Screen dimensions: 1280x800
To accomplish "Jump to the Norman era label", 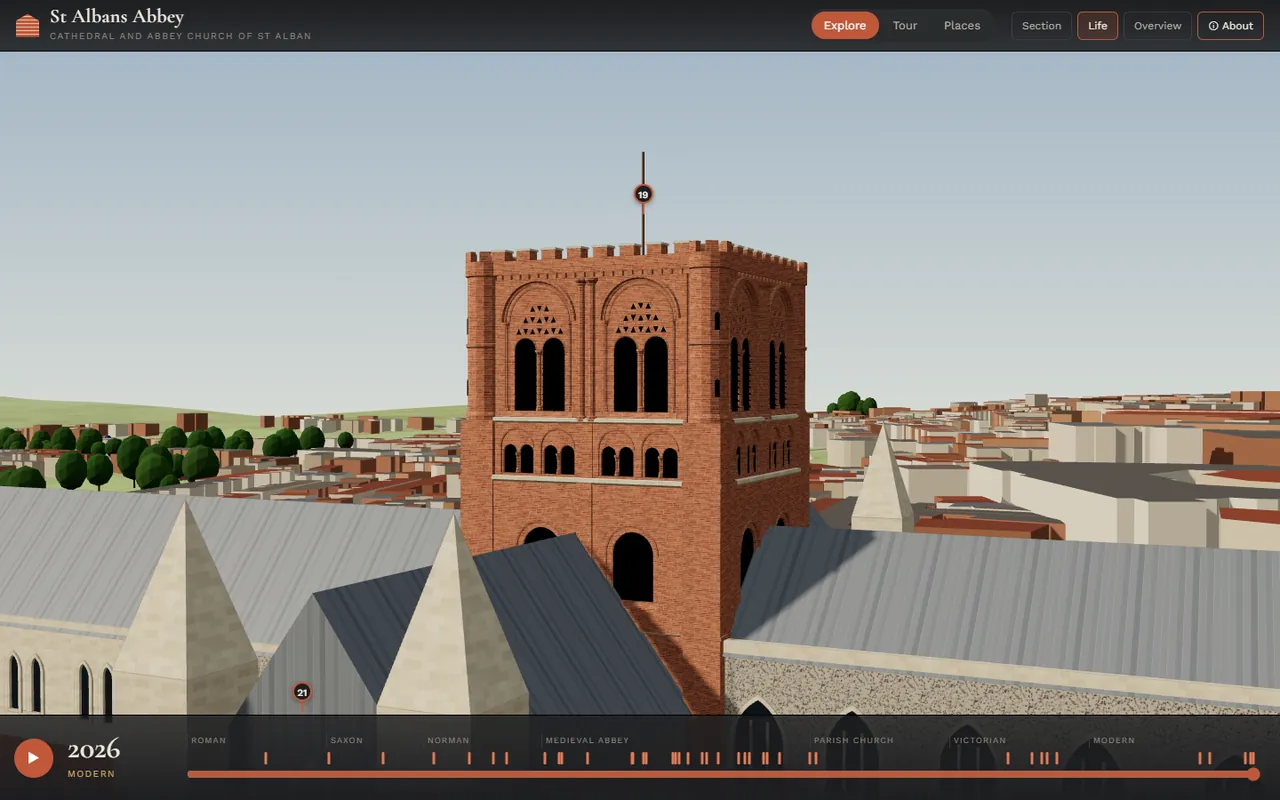I will point(448,741).
